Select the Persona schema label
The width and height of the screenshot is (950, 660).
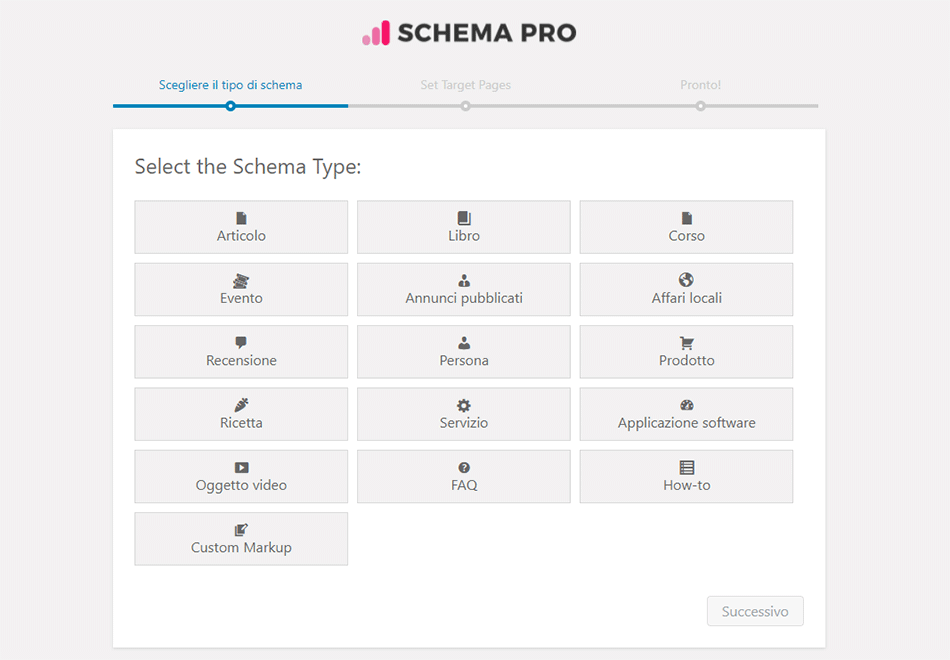coord(464,361)
